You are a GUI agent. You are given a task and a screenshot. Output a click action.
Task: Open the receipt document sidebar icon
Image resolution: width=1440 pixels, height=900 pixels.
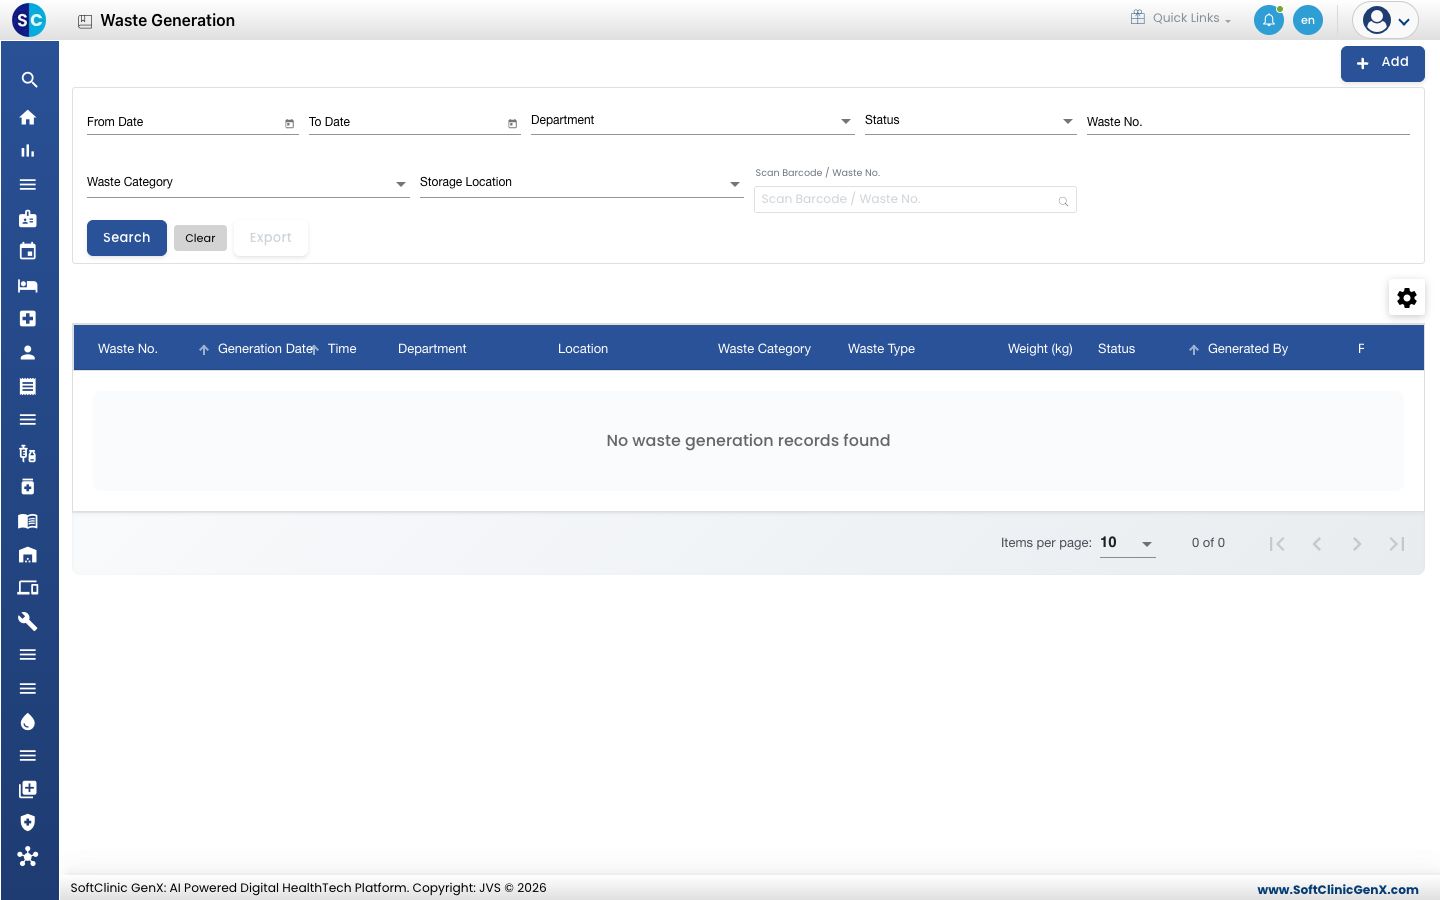28,386
